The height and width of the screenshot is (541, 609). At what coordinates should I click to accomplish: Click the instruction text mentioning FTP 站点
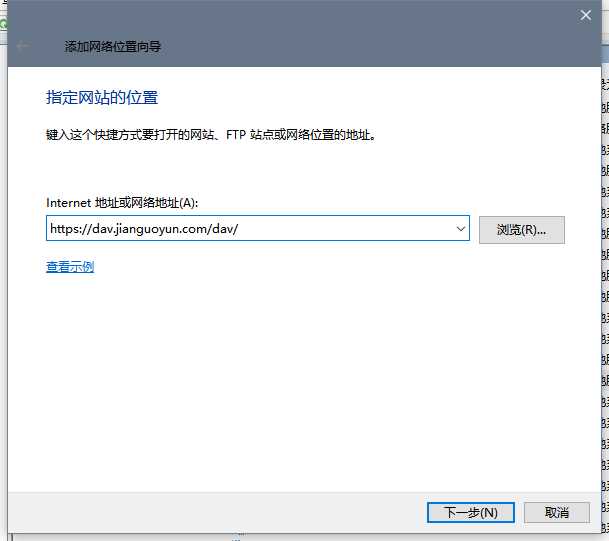[x=211, y=135]
